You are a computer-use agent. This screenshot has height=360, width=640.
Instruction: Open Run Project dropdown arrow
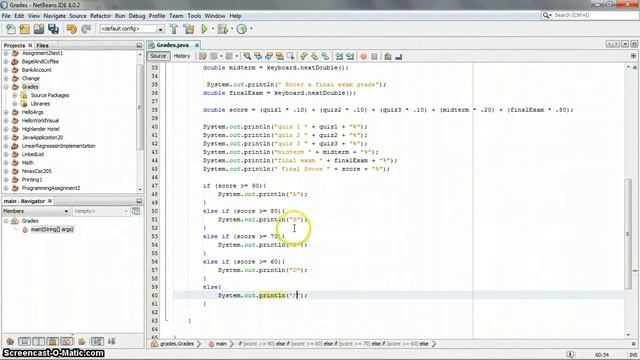(x=212, y=29)
